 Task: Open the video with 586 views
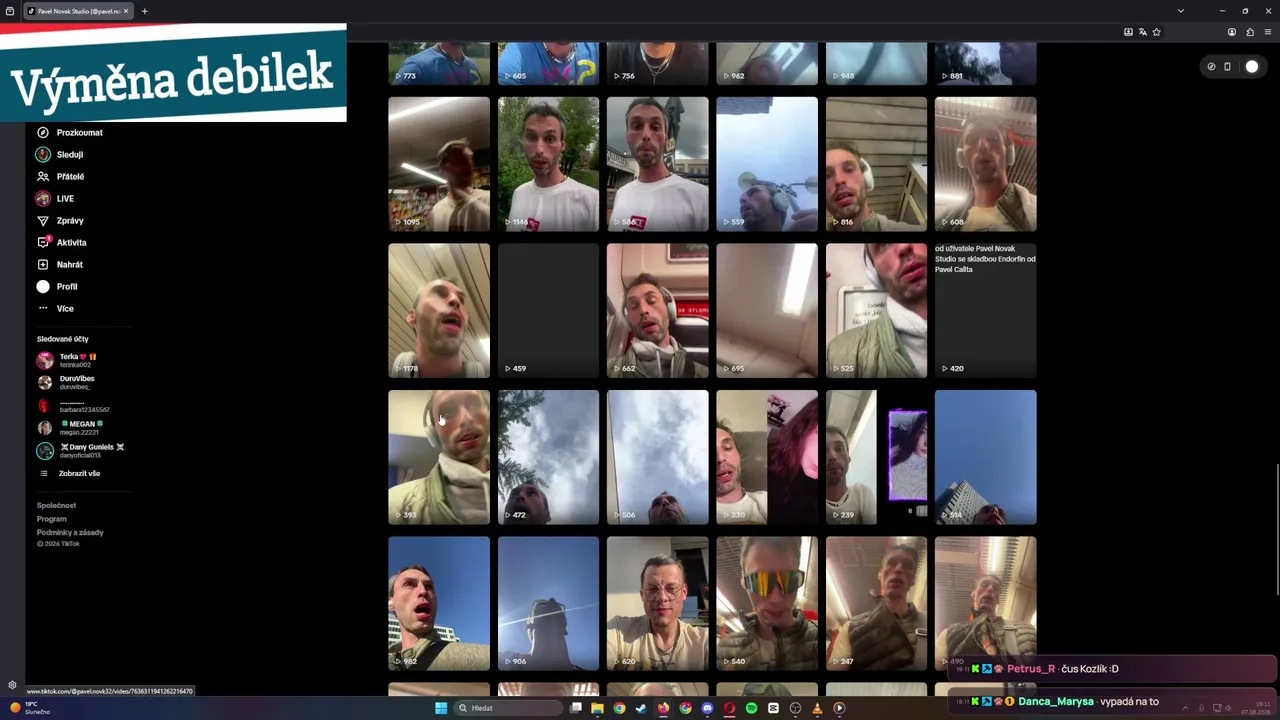[x=657, y=164]
